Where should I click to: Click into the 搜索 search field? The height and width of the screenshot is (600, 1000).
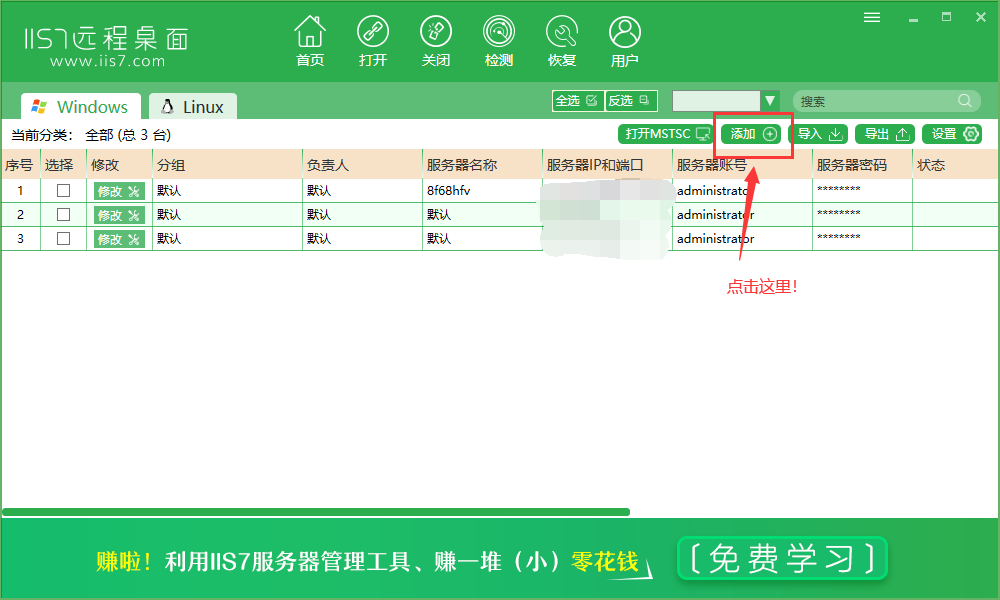click(x=877, y=101)
